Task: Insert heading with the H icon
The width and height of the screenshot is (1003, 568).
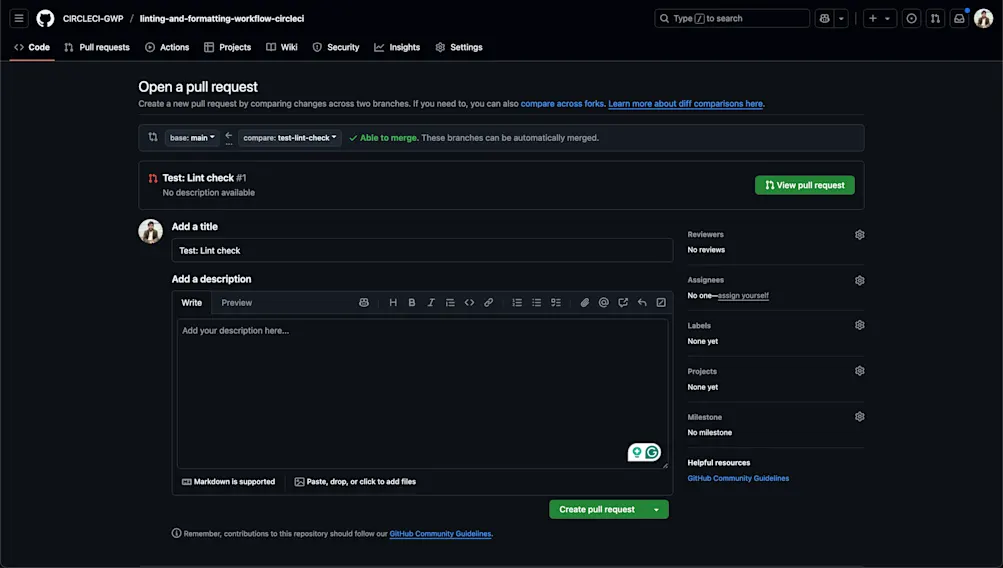Action: pyautogui.click(x=393, y=303)
